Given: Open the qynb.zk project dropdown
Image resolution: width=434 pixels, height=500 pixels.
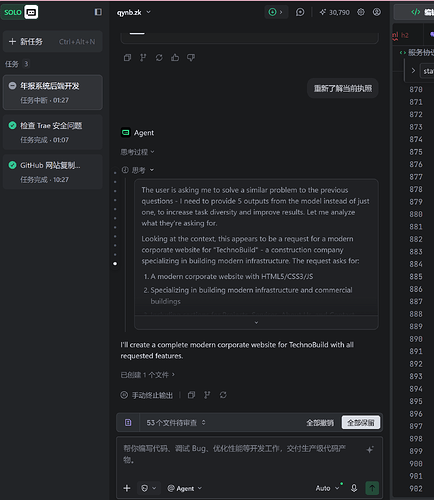Looking at the screenshot, I should pyautogui.click(x=134, y=12).
